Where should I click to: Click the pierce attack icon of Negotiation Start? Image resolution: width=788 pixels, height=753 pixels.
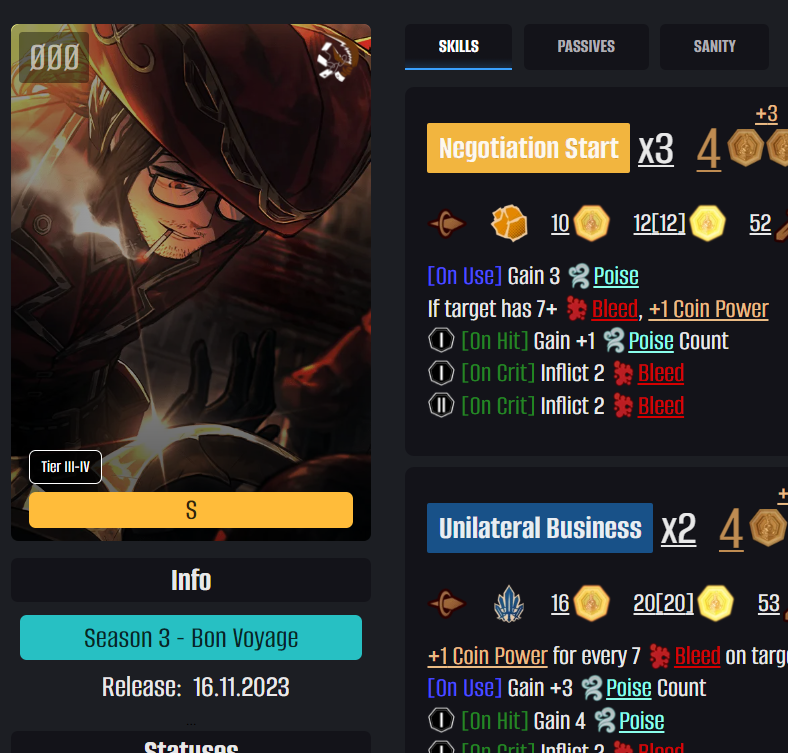[447, 223]
